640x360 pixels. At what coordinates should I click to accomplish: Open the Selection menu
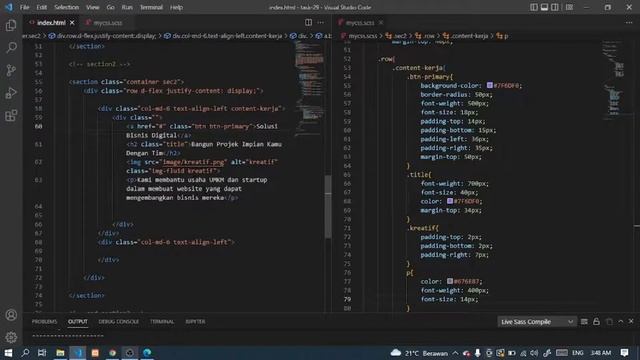pyautogui.click(x=67, y=7)
